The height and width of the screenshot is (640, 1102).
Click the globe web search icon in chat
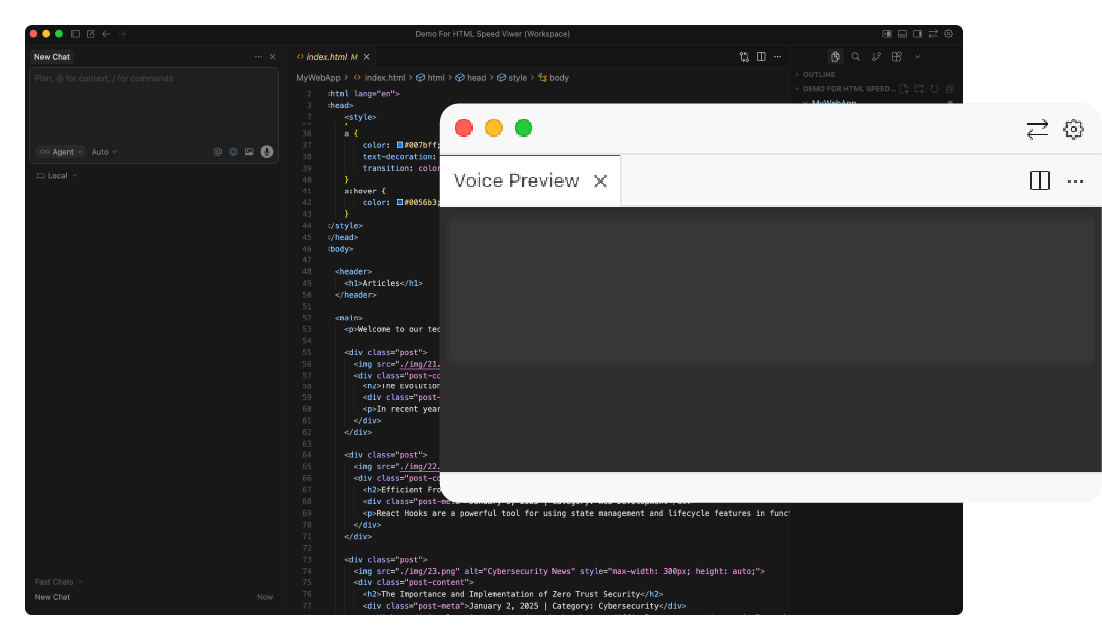pos(233,152)
